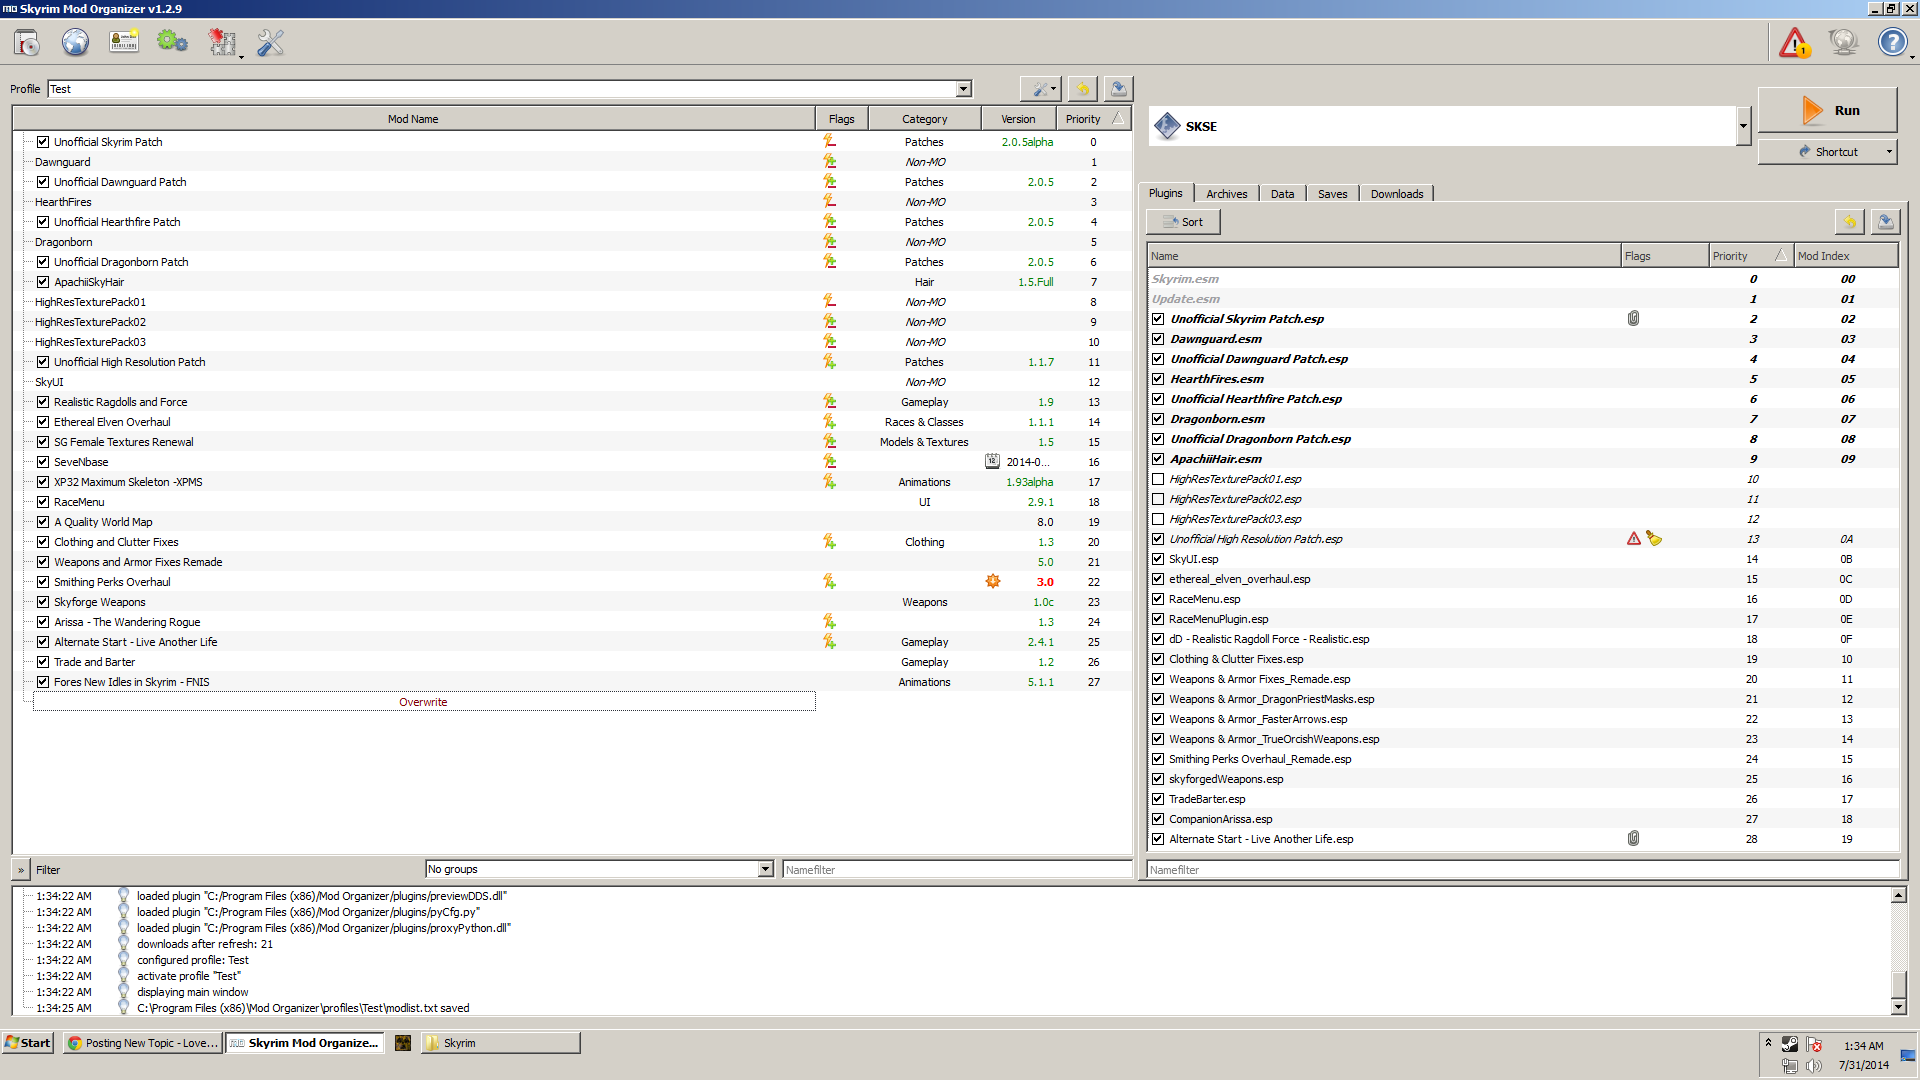
Task: Click the Windows Start button
Action: (28, 1043)
